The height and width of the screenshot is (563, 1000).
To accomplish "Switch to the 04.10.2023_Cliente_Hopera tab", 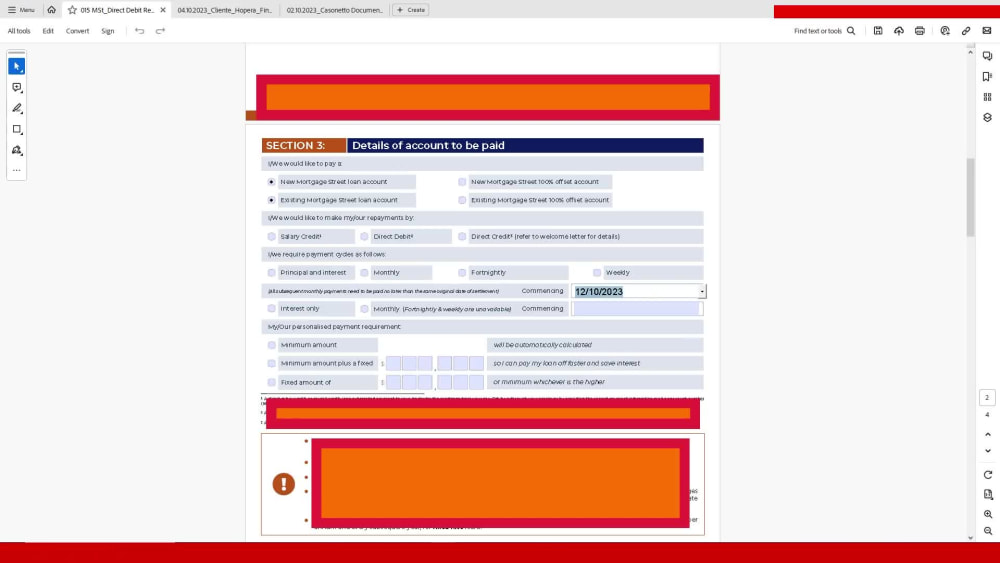I will click(x=224, y=10).
